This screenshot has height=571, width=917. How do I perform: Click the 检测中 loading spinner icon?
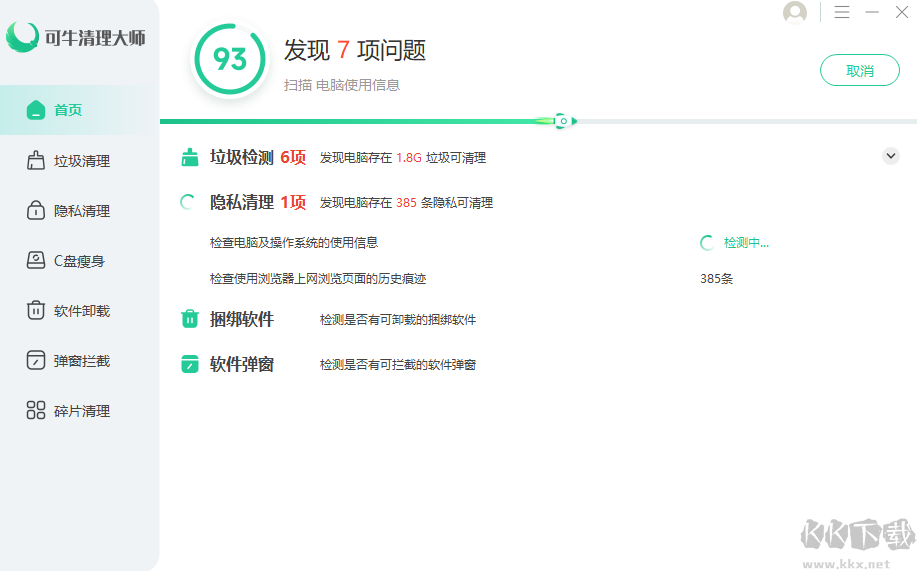tap(707, 243)
